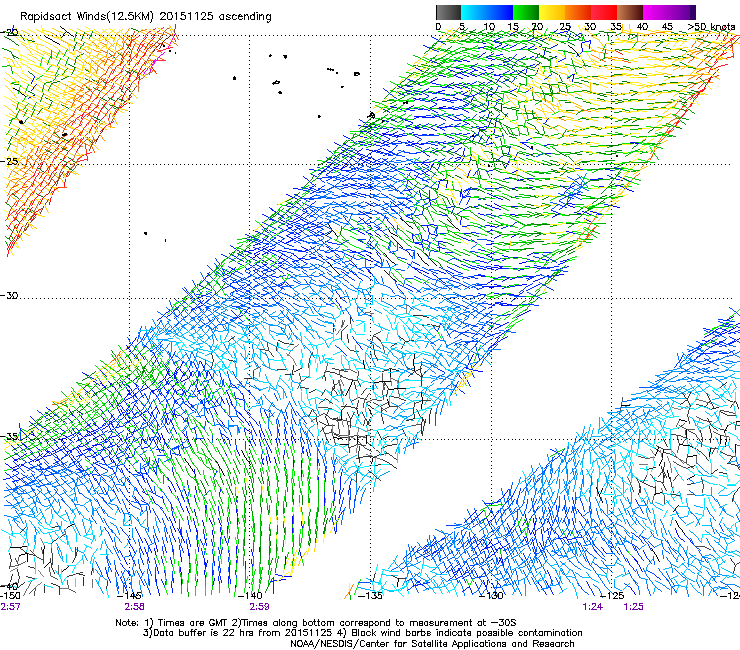740x650 pixels.
Task: Click the purple time label '2:59'
Action: click(x=259, y=607)
